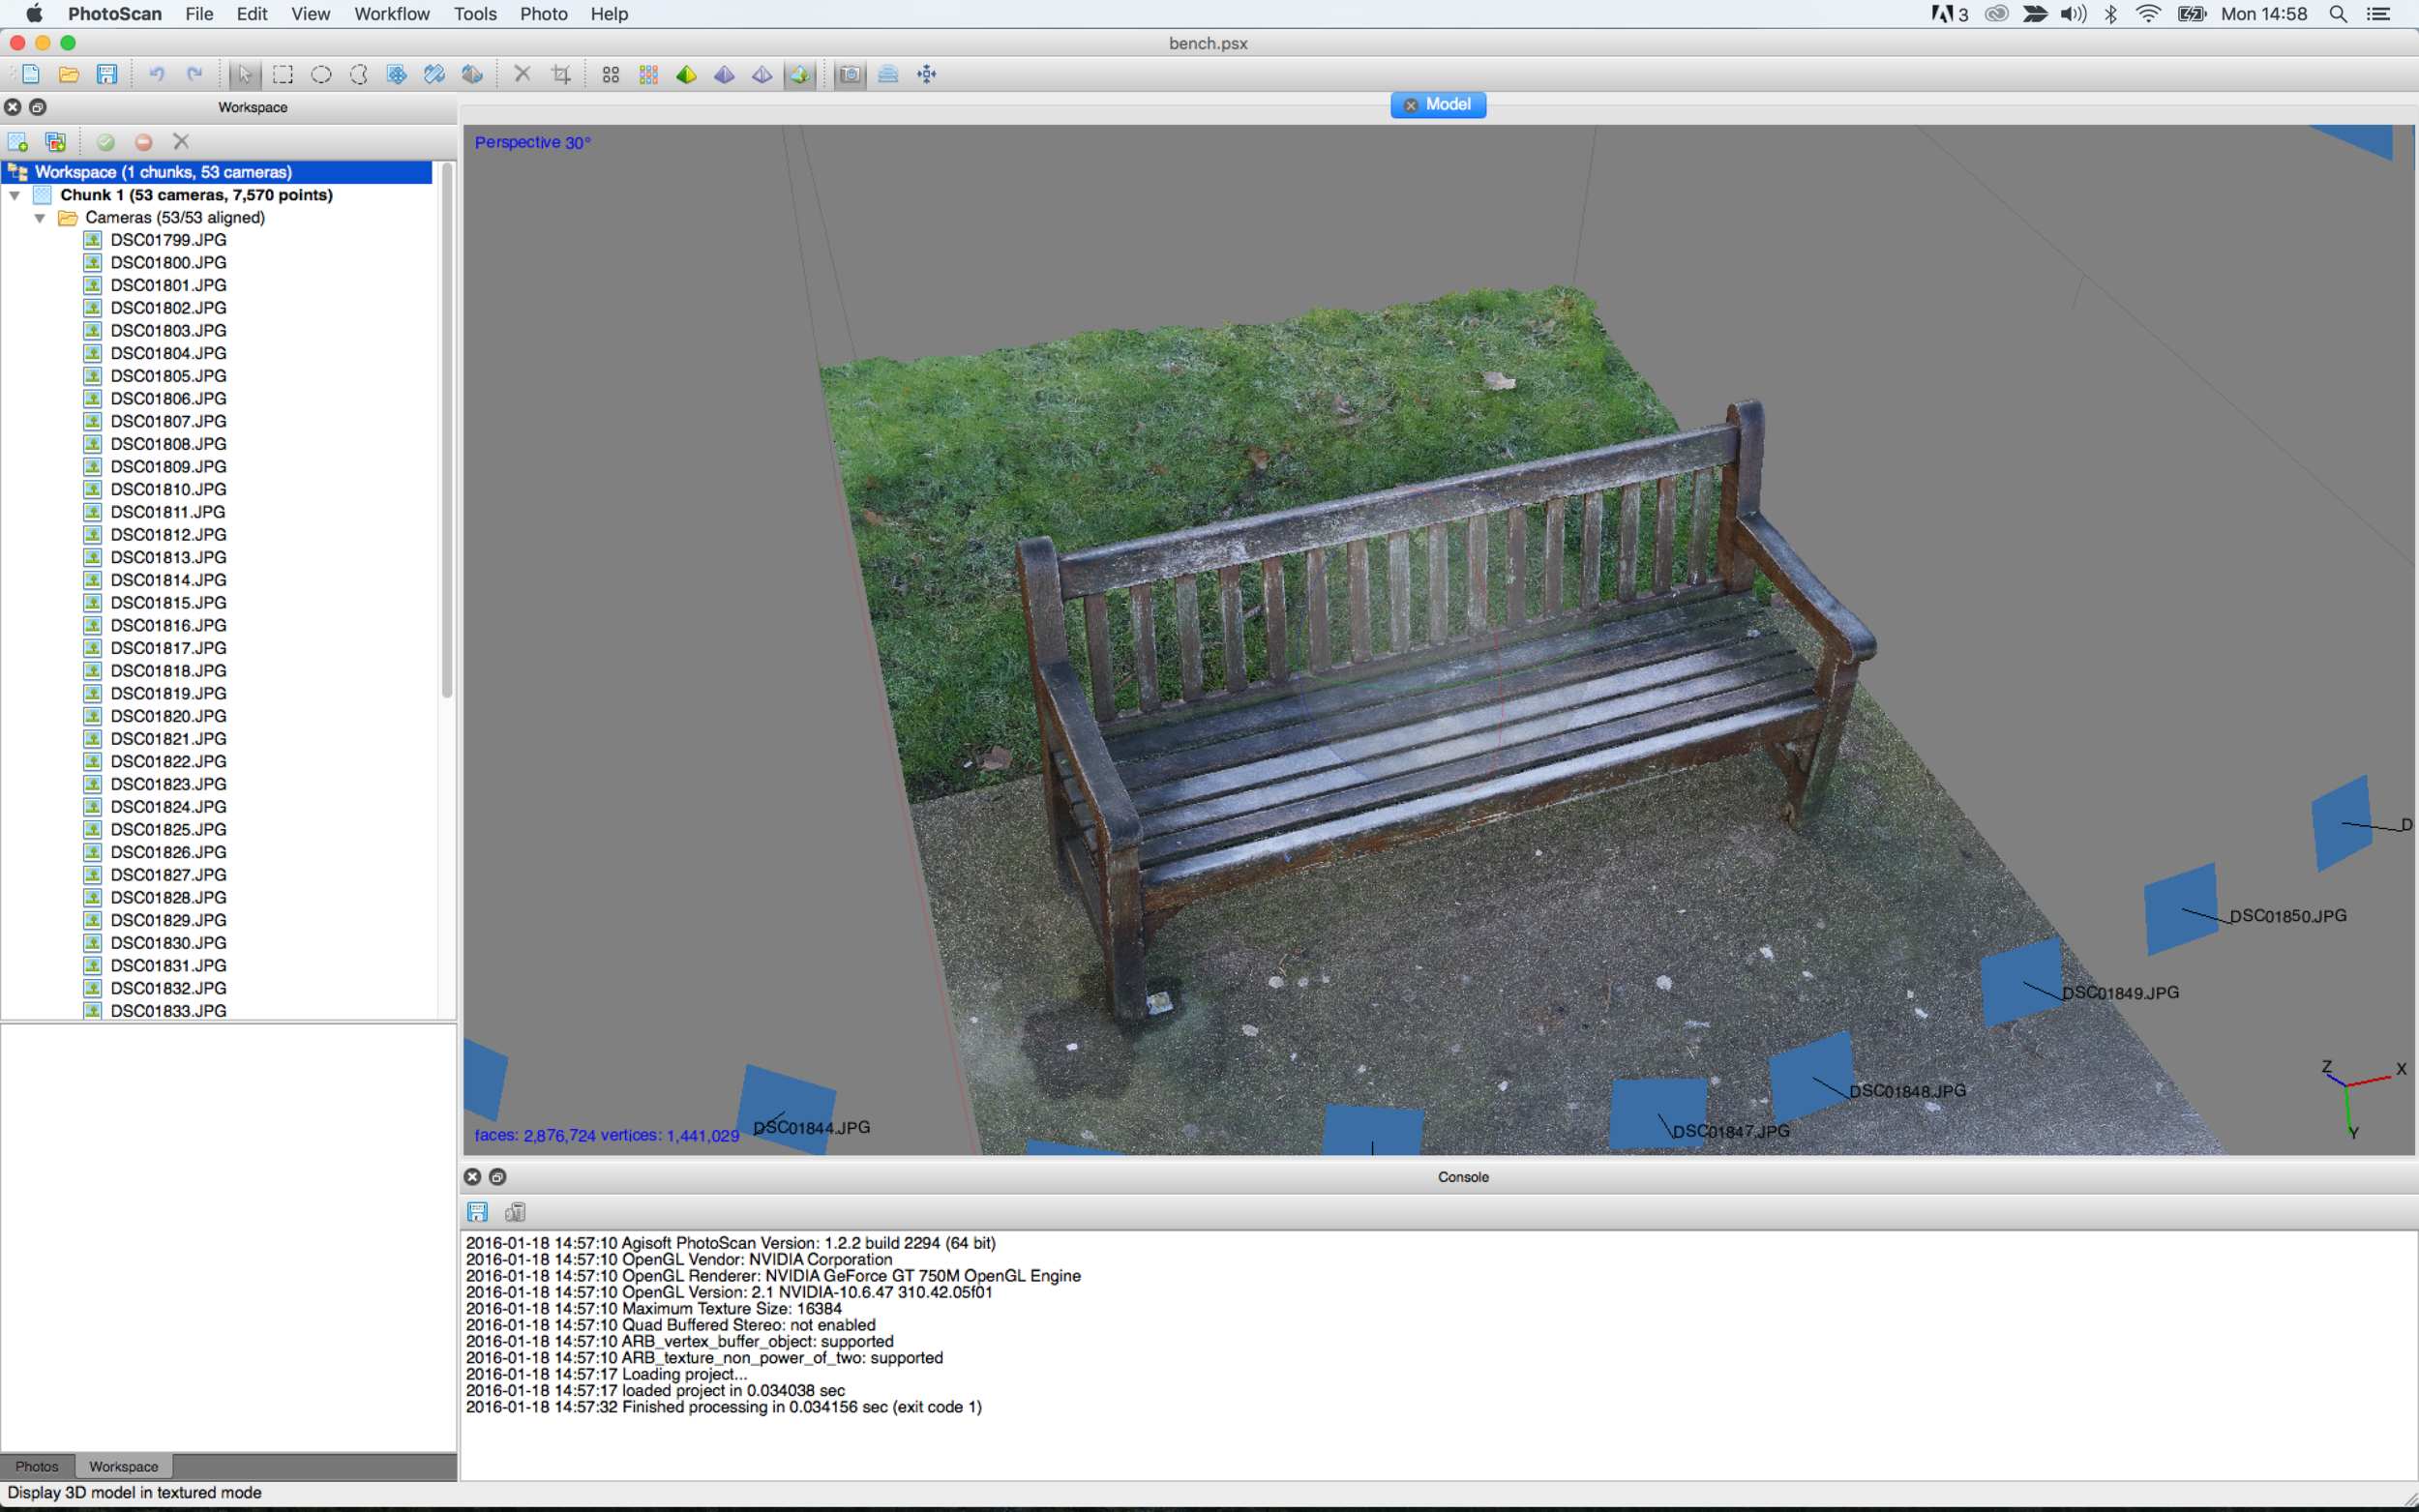Toggle Show Cameras in the viewport
The width and height of the screenshot is (2419, 1512).
tap(850, 74)
